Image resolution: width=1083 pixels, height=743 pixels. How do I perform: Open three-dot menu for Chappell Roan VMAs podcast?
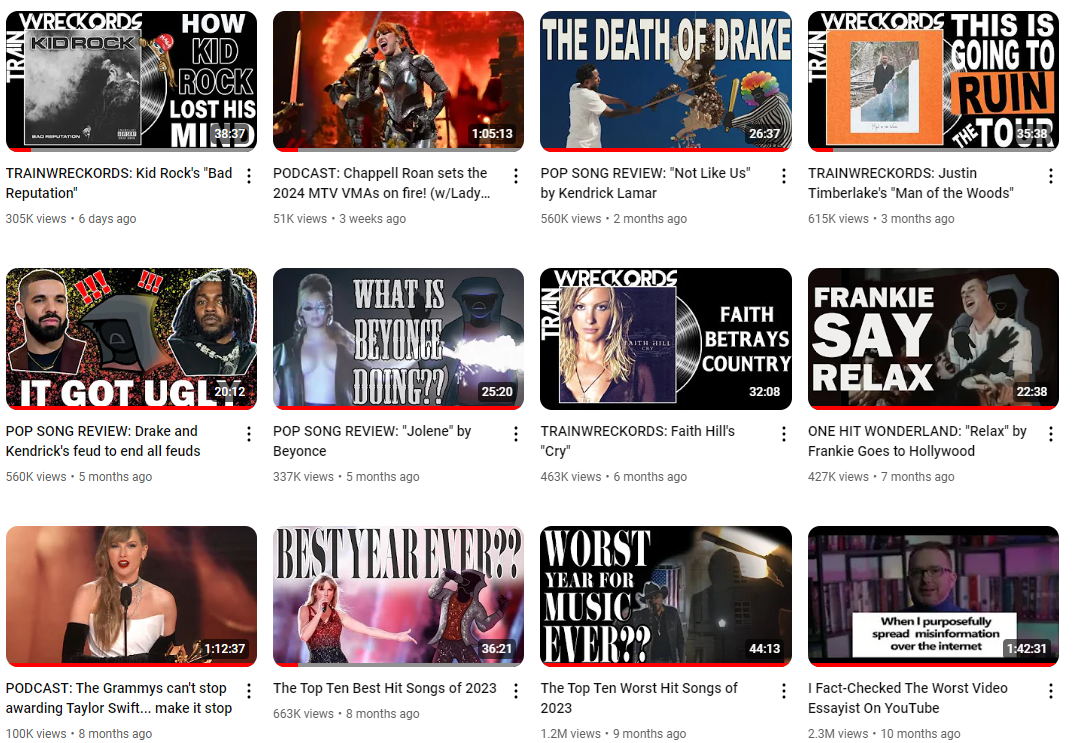516,176
